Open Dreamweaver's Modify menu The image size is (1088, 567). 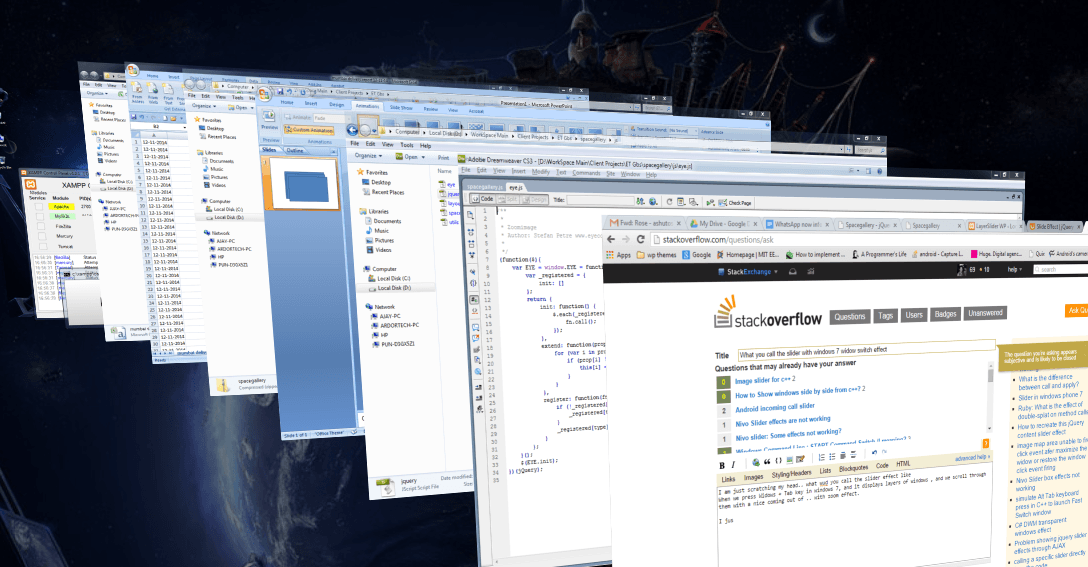[541, 171]
